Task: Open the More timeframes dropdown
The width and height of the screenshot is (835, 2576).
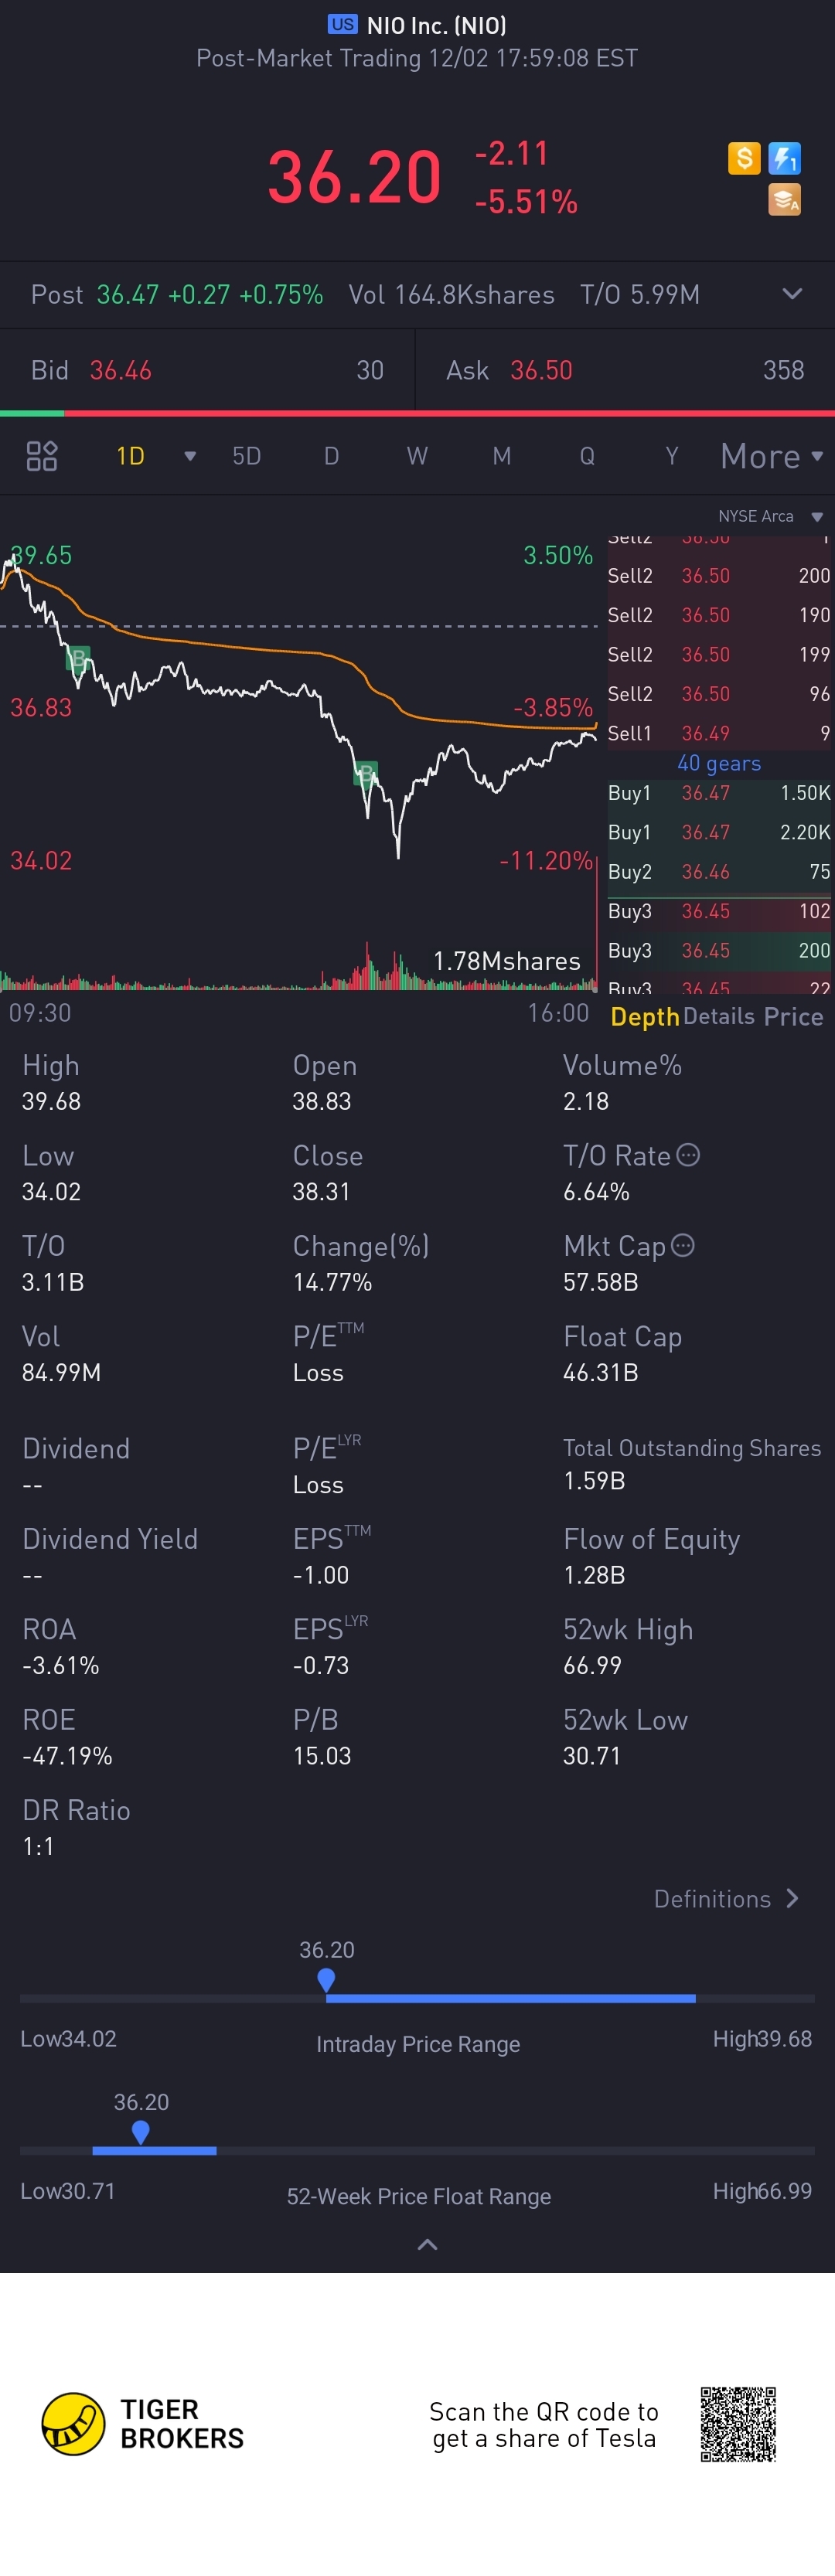Action: [x=771, y=457]
